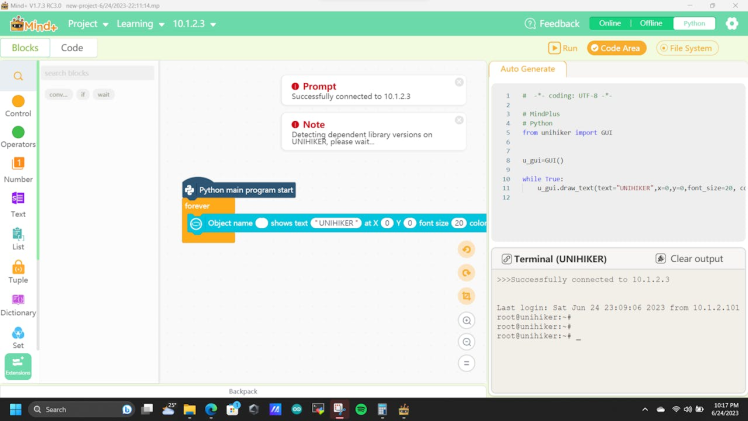Open the Project dropdown menu
The image size is (748, 421).
(88, 24)
